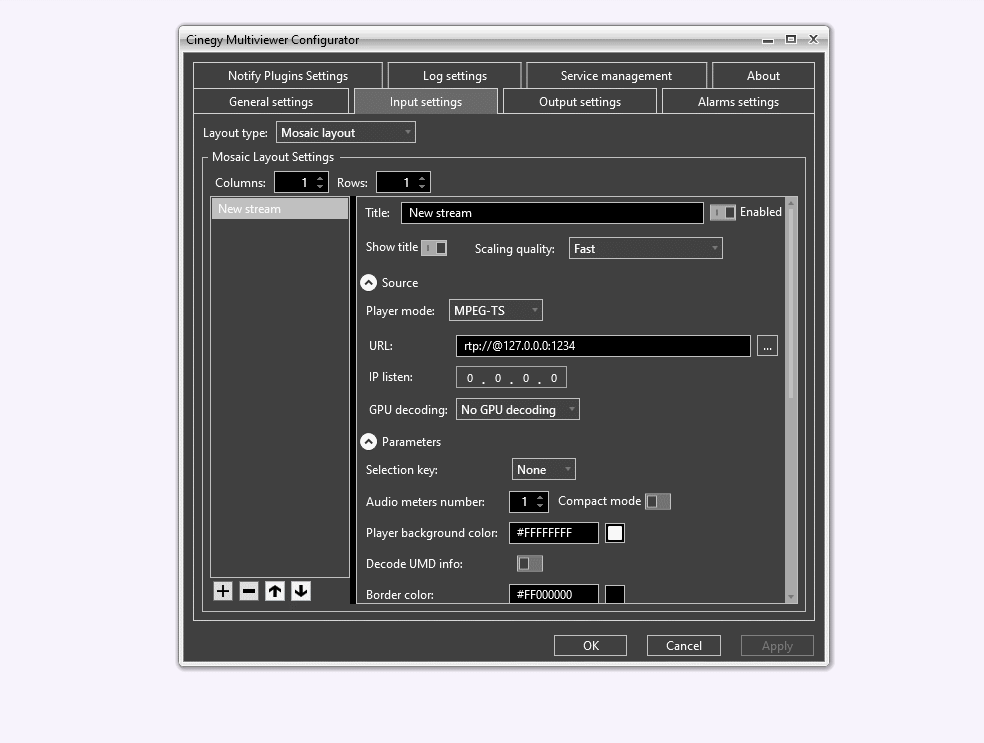
Task: Decrease the Rows value
Action: 422,186
